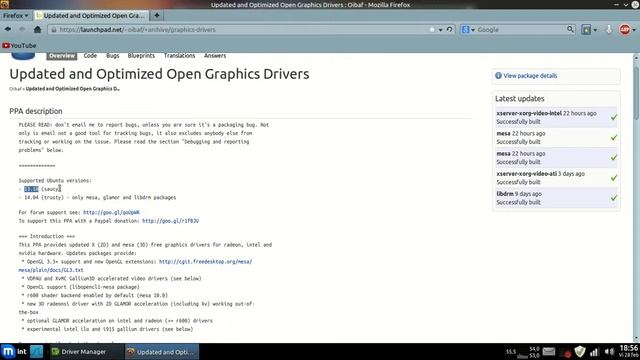Click the OpenCL support line
The image size is (640, 360).
(x=80, y=287)
